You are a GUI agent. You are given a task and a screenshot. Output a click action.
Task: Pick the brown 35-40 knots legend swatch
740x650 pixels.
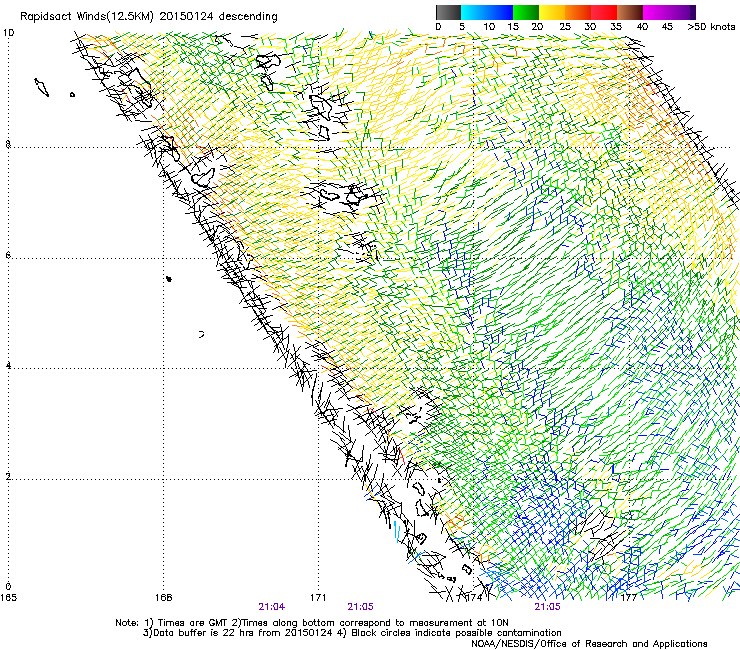[630, 12]
